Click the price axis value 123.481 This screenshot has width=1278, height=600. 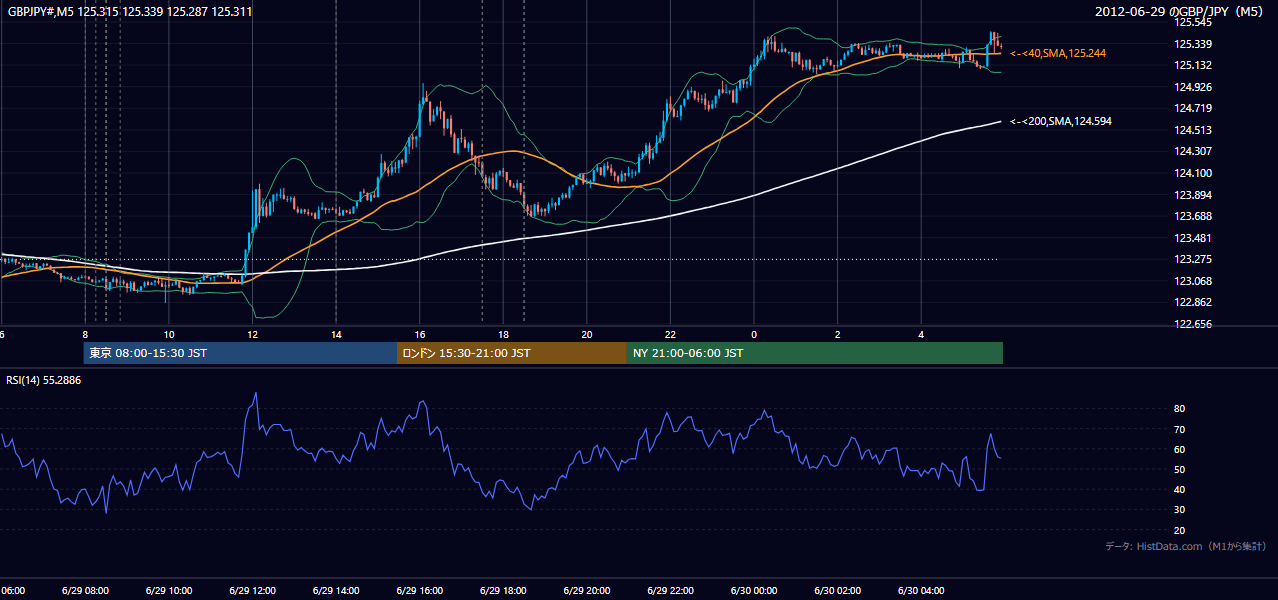pyautogui.click(x=1194, y=238)
